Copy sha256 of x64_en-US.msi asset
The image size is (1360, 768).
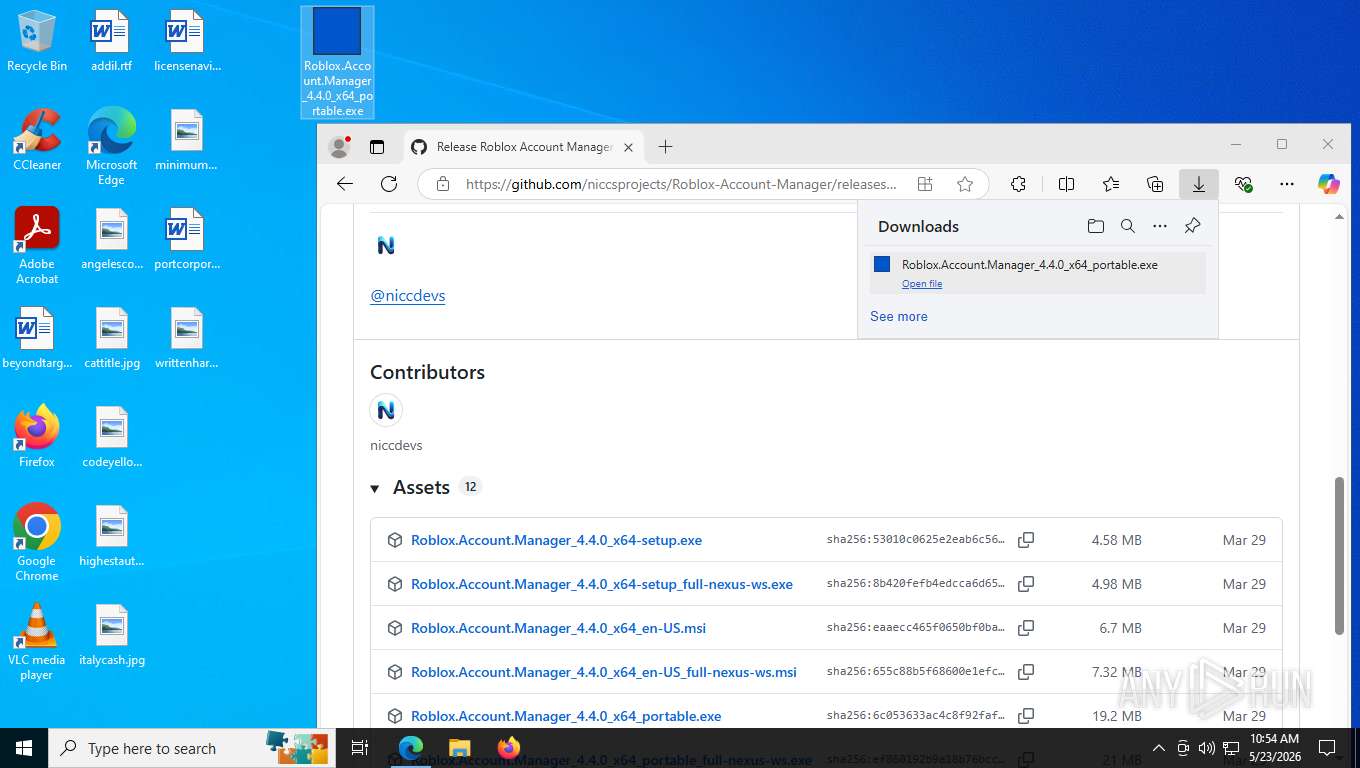click(1026, 628)
